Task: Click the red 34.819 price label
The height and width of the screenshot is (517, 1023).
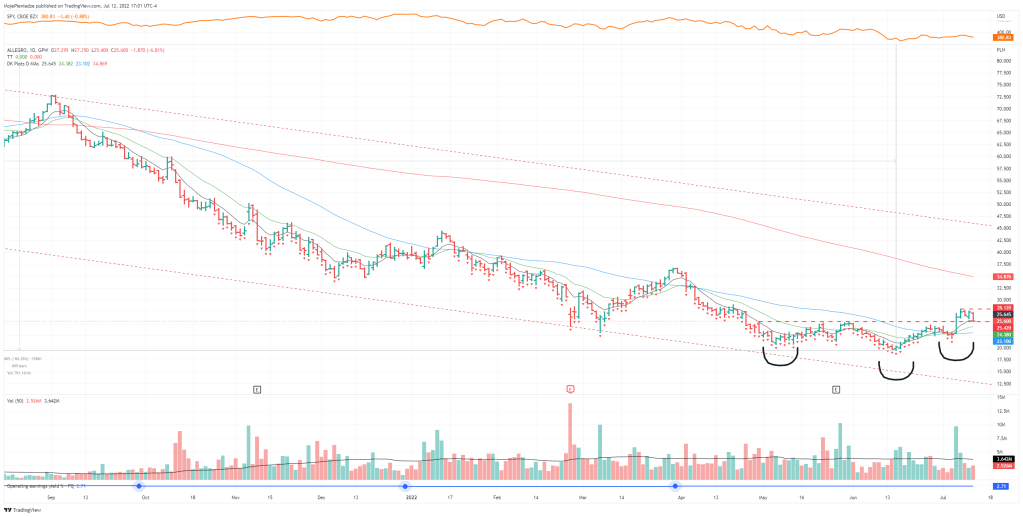Action: point(1004,276)
